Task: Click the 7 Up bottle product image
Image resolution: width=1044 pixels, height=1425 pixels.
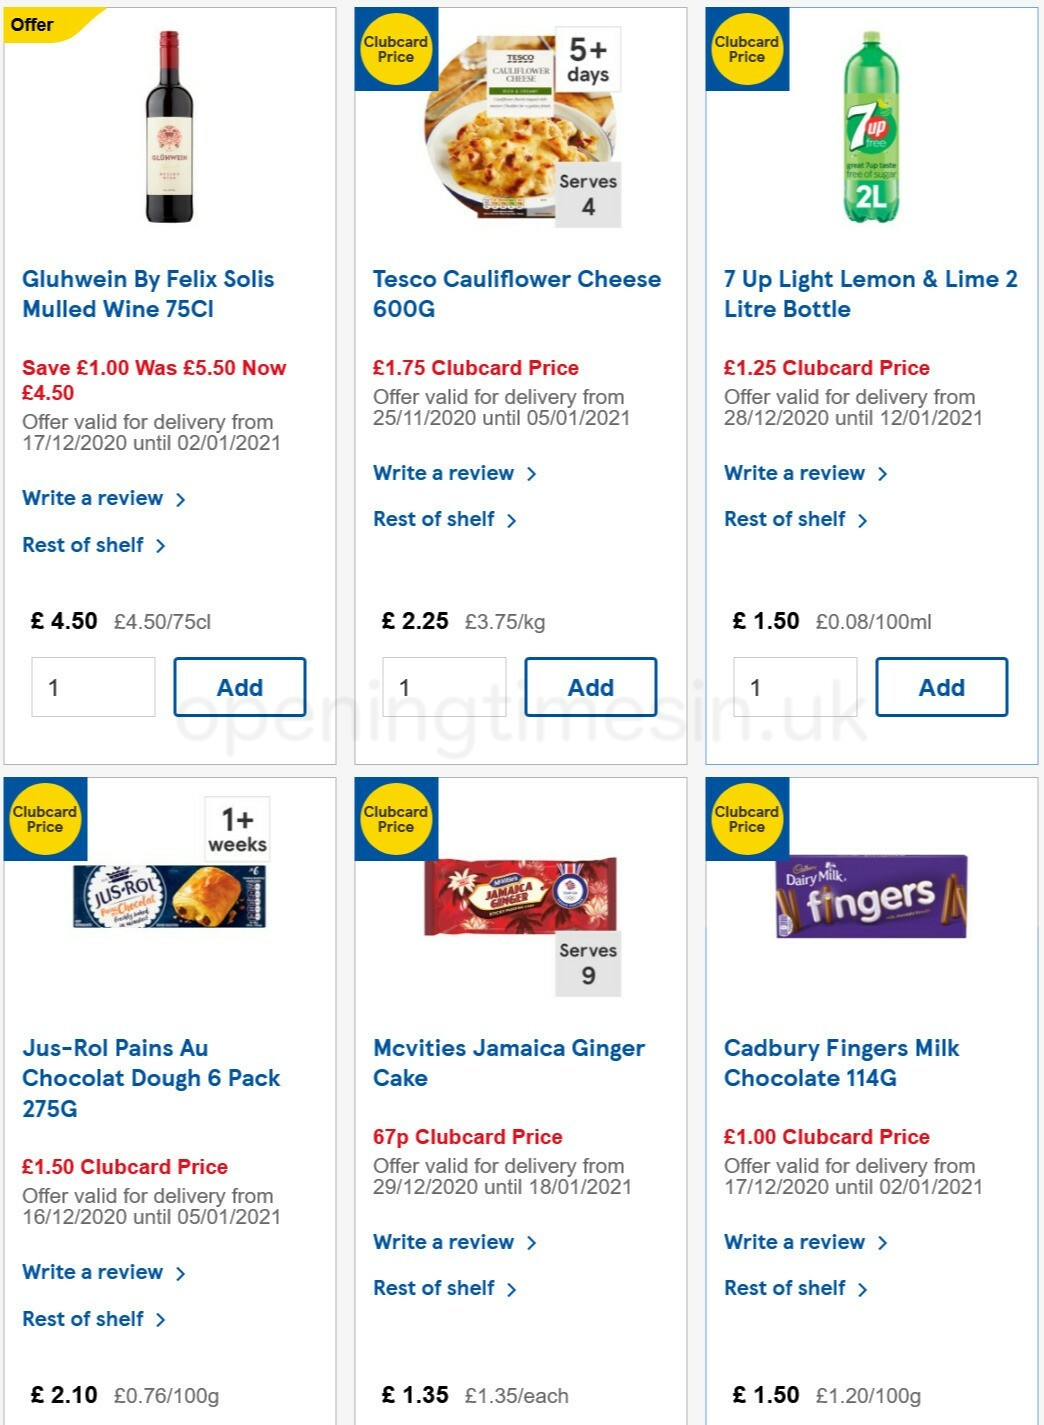Action: [x=871, y=125]
